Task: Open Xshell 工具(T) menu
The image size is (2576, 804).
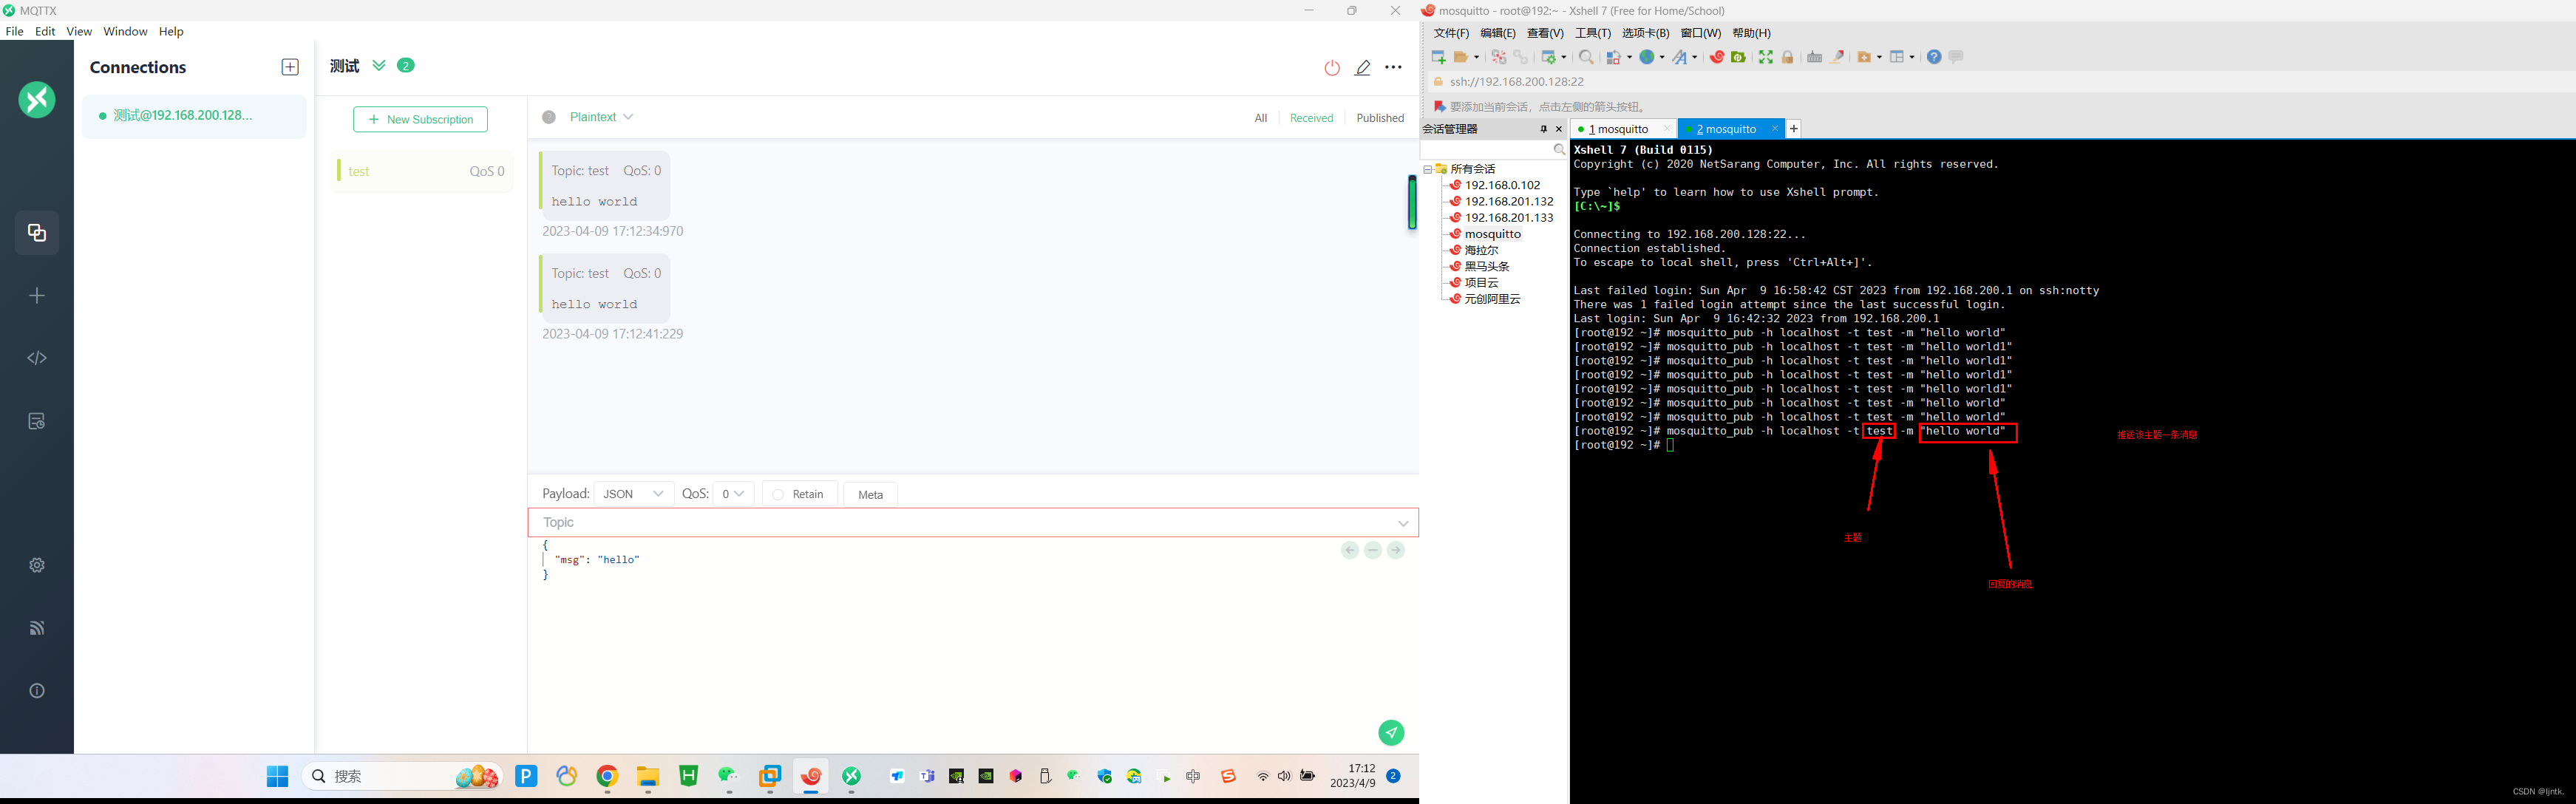Action: 1593,33
